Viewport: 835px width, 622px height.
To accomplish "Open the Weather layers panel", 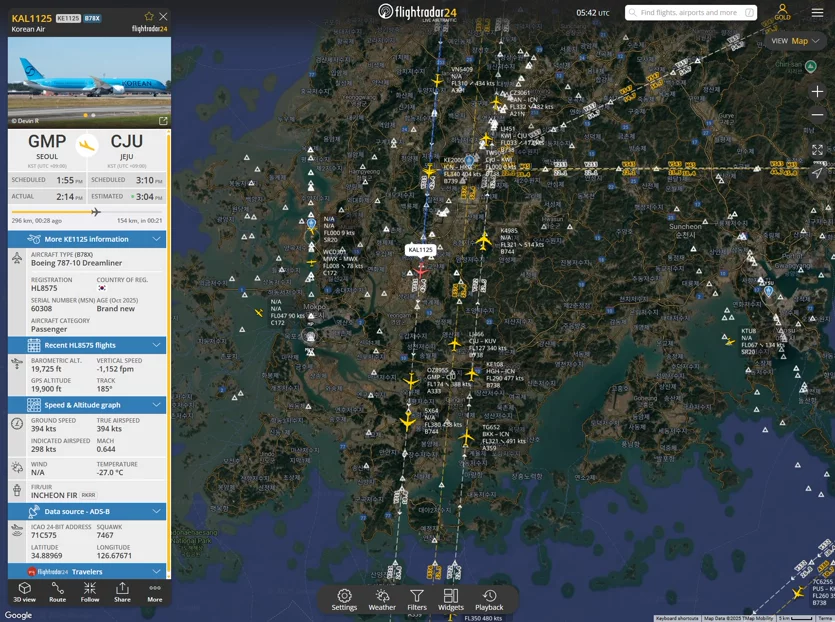I will [x=382, y=600].
